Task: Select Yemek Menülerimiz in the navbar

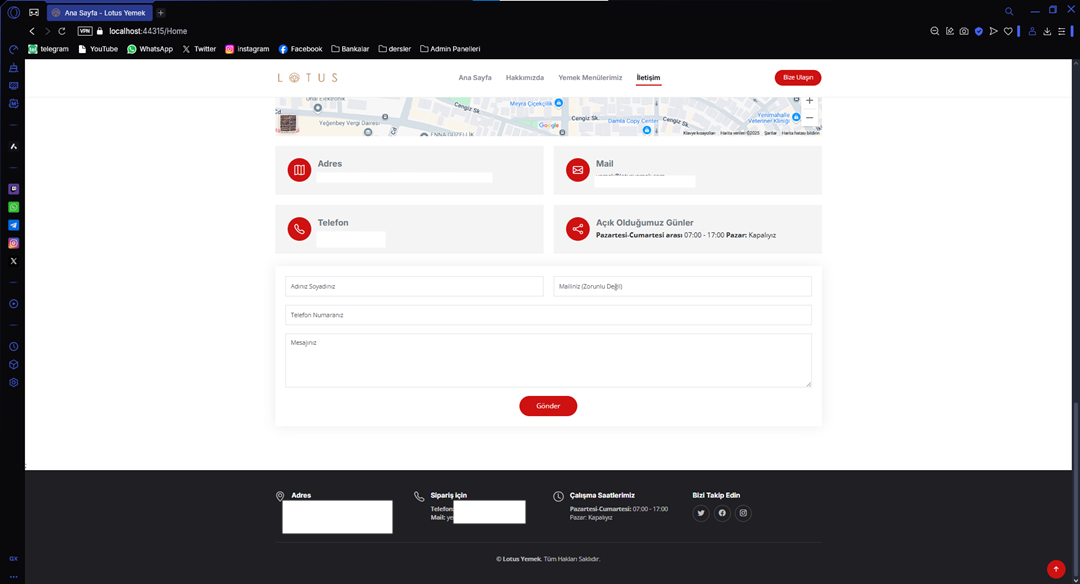Action: [590, 78]
